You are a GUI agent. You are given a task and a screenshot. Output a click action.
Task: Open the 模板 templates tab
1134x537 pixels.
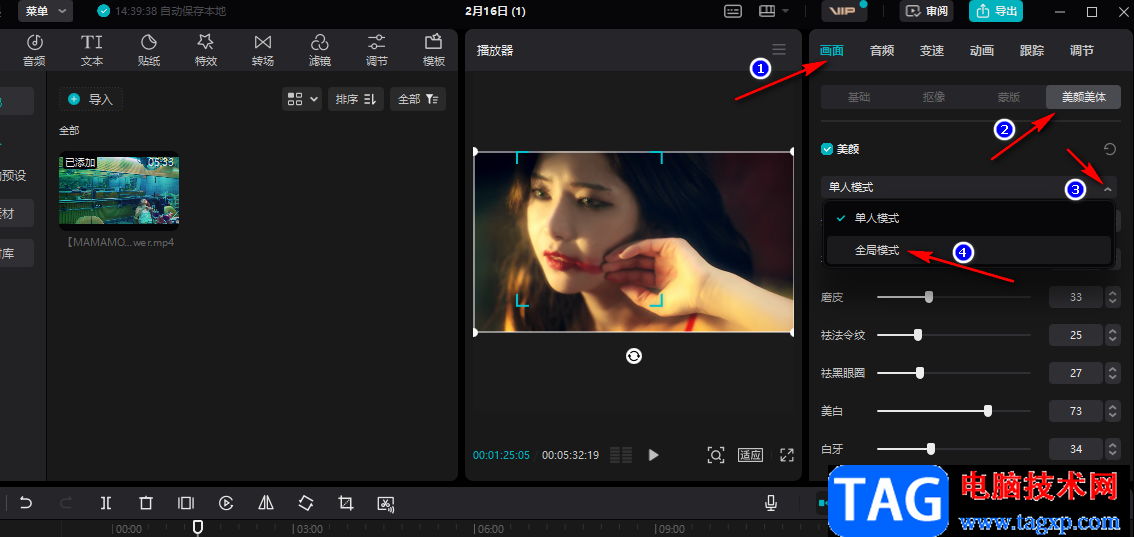(434, 50)
